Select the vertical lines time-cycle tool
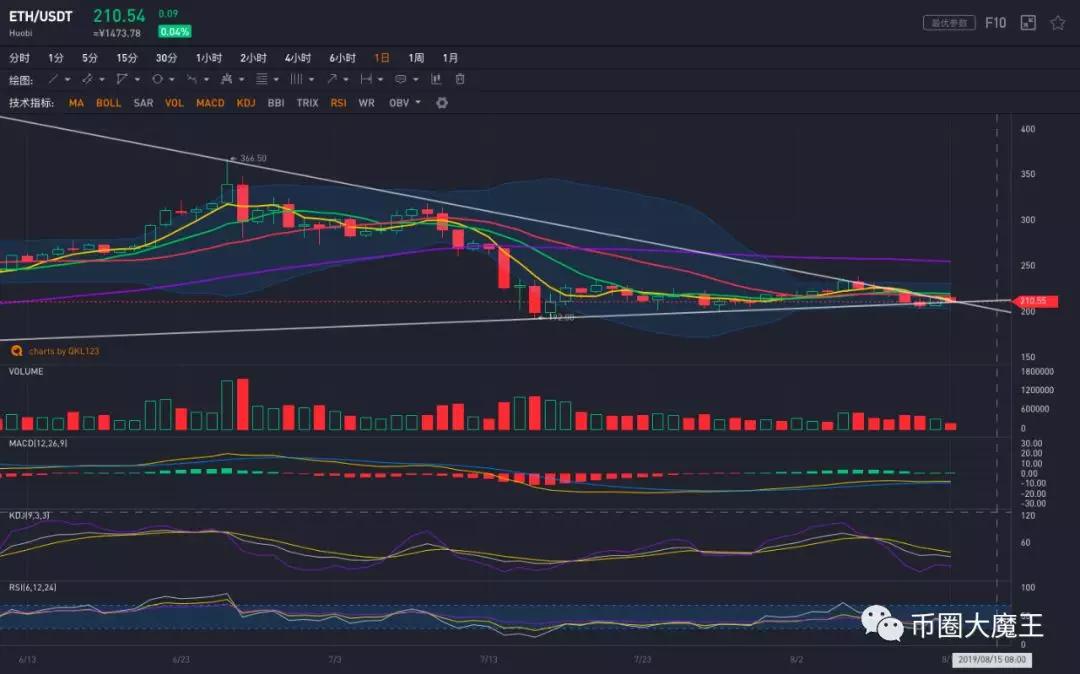 [x=296, y=80]
